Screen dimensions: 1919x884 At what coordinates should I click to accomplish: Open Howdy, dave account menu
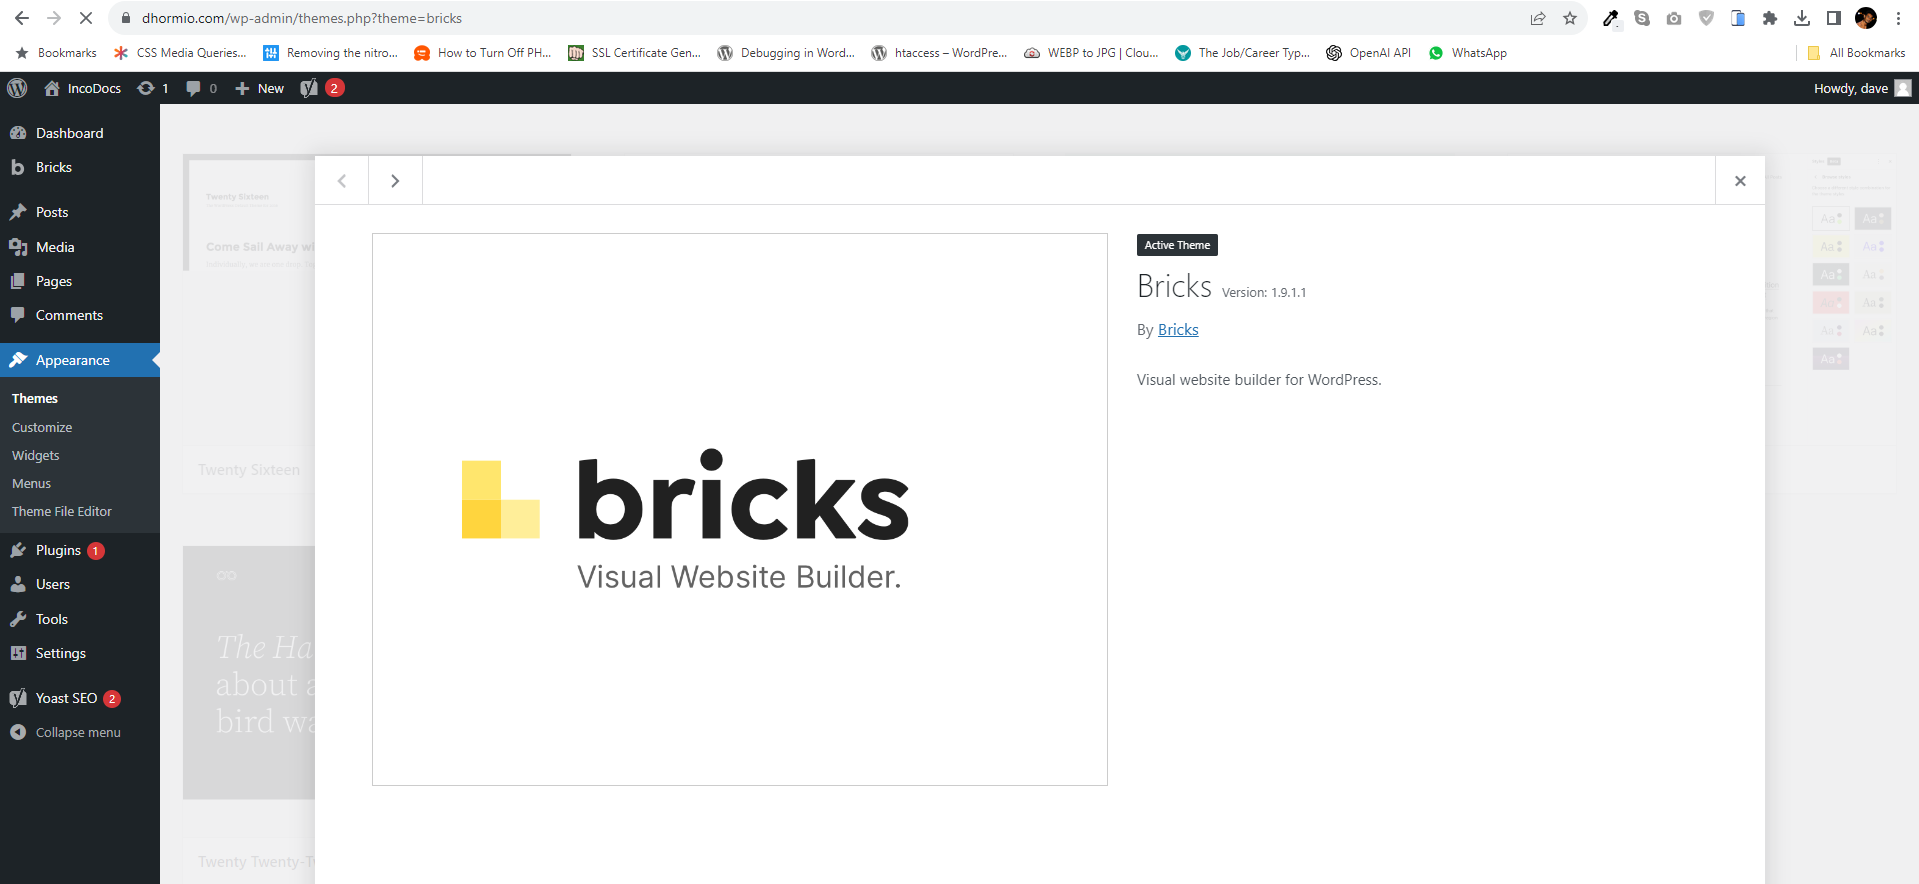click(1862, 88)
